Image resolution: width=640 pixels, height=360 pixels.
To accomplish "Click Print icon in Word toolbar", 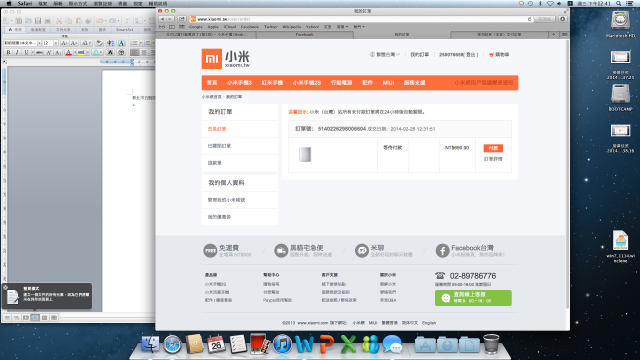I will point(48,20).
